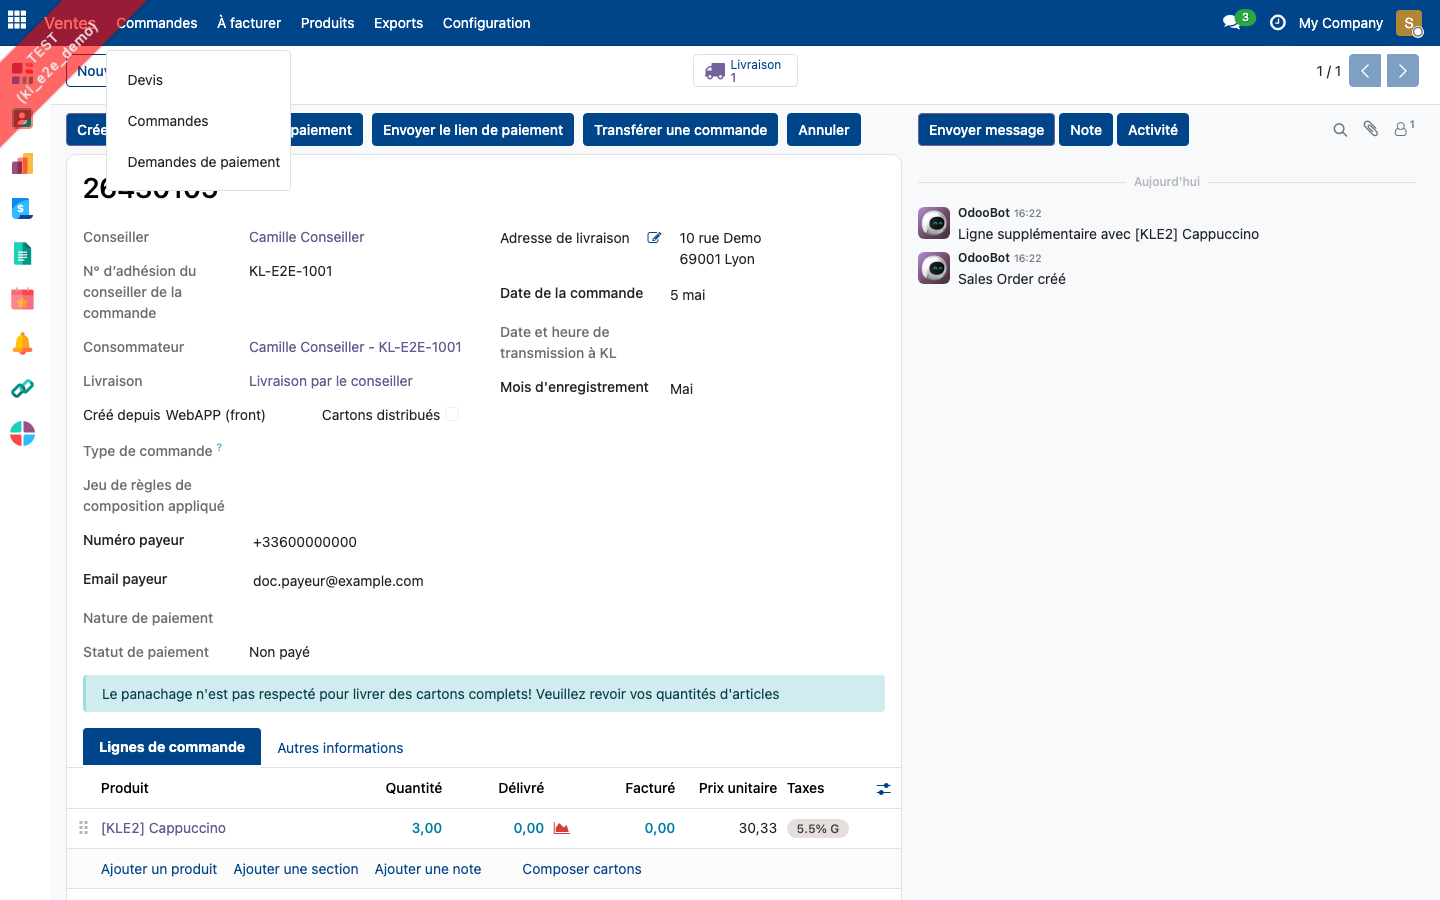This screenshot has height=900, width=1440.
Task: Open the green document app in the sidebar
Action: point(22,254)
